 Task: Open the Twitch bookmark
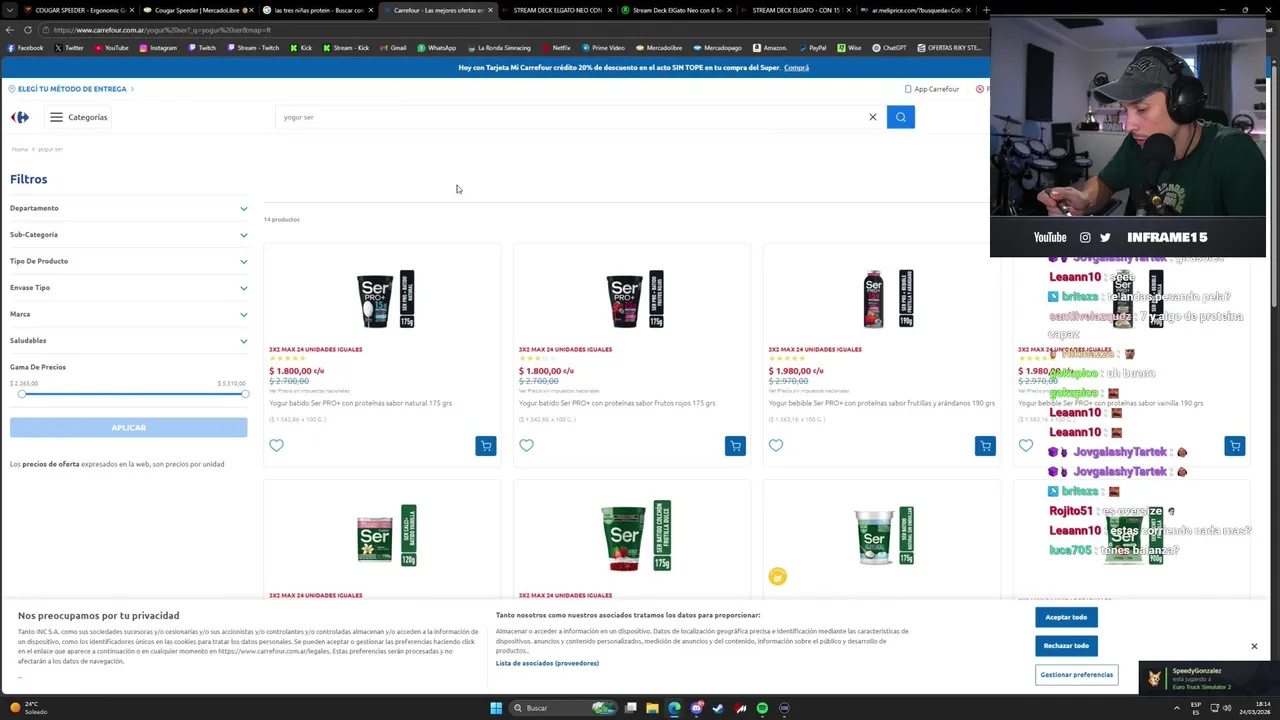[202, 48]
